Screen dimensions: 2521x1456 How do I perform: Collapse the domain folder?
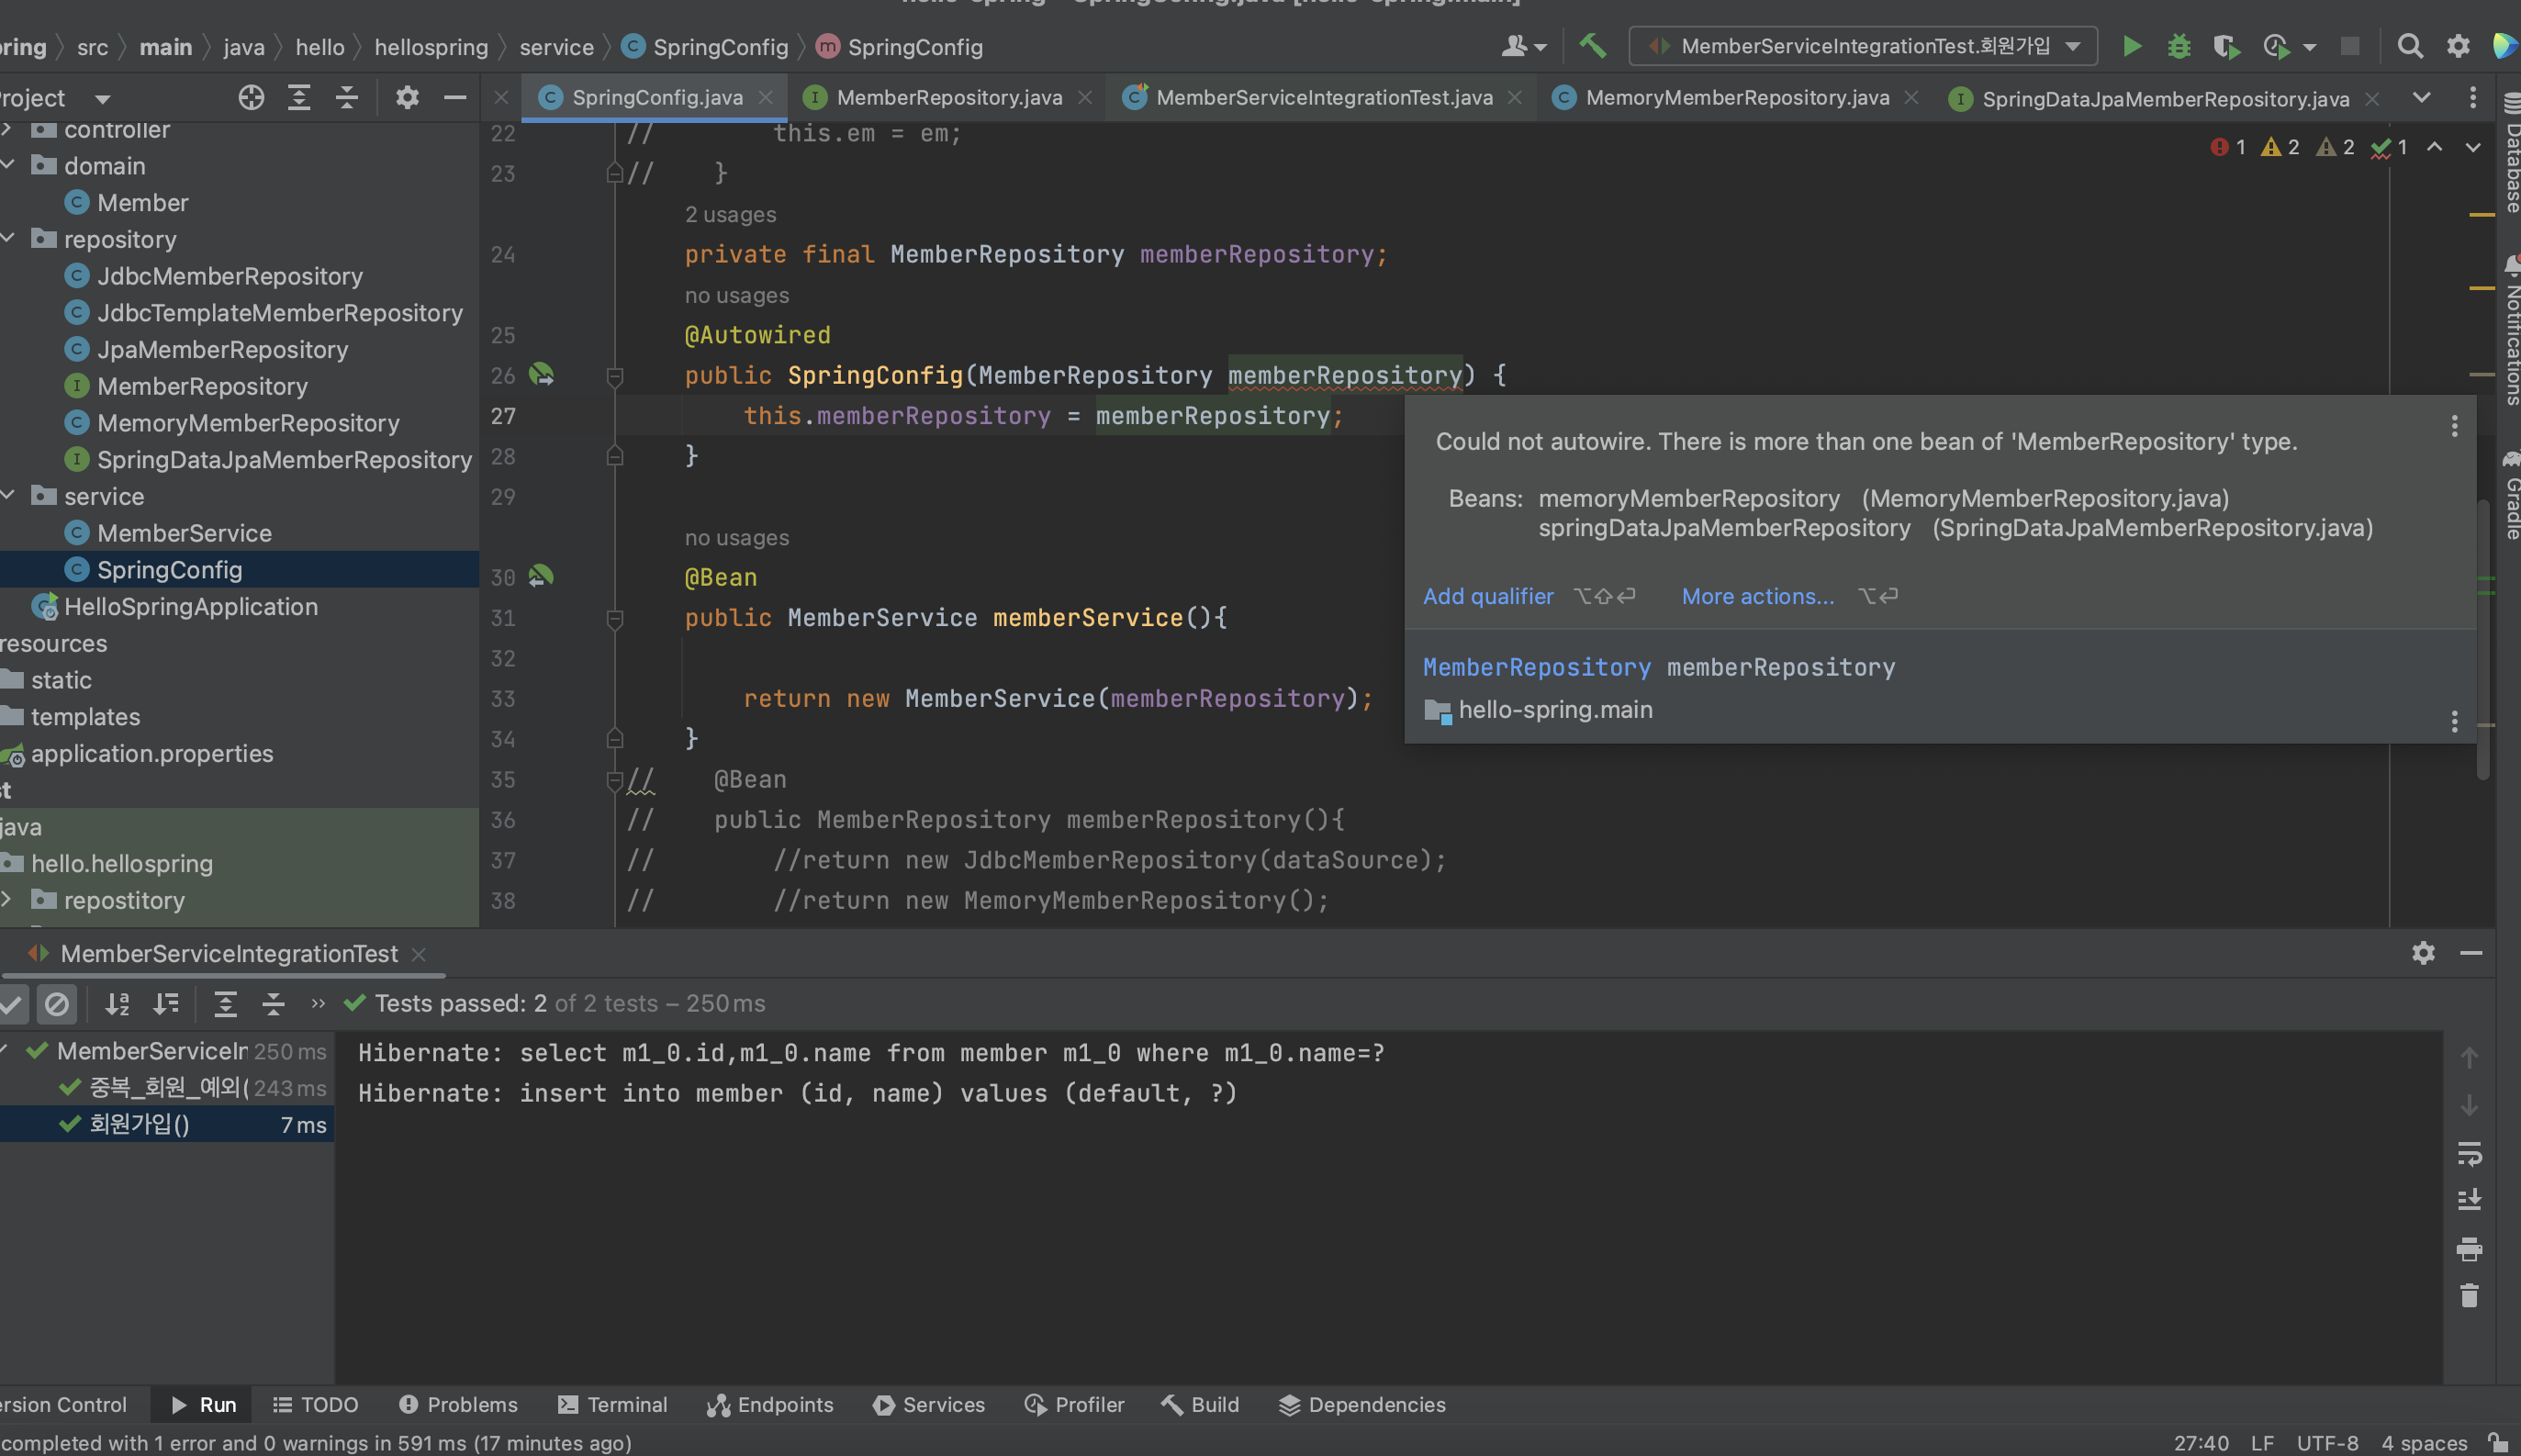[x=9, y=165]
